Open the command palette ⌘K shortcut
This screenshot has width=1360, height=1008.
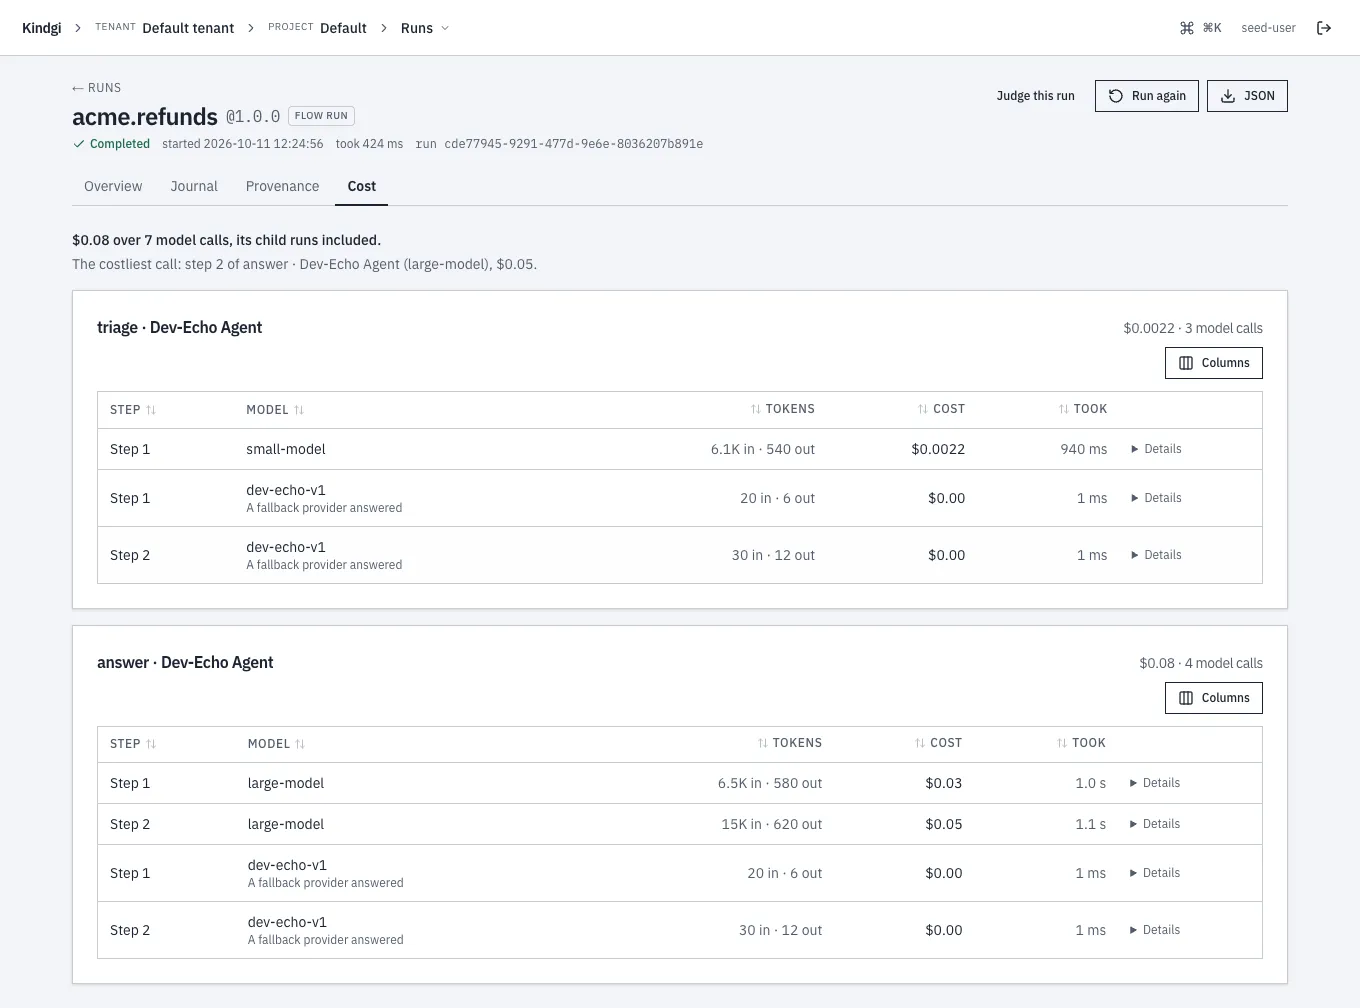(x=1201, y=28)
